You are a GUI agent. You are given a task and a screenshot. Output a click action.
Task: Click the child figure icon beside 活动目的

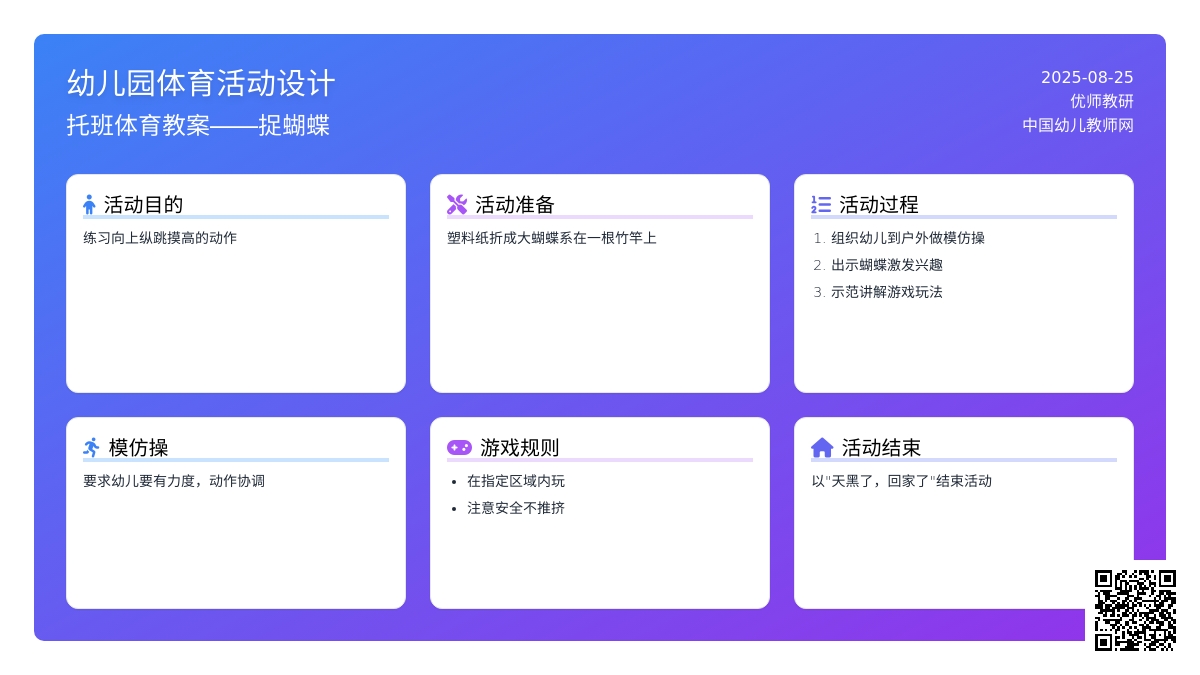click(89, 205)
